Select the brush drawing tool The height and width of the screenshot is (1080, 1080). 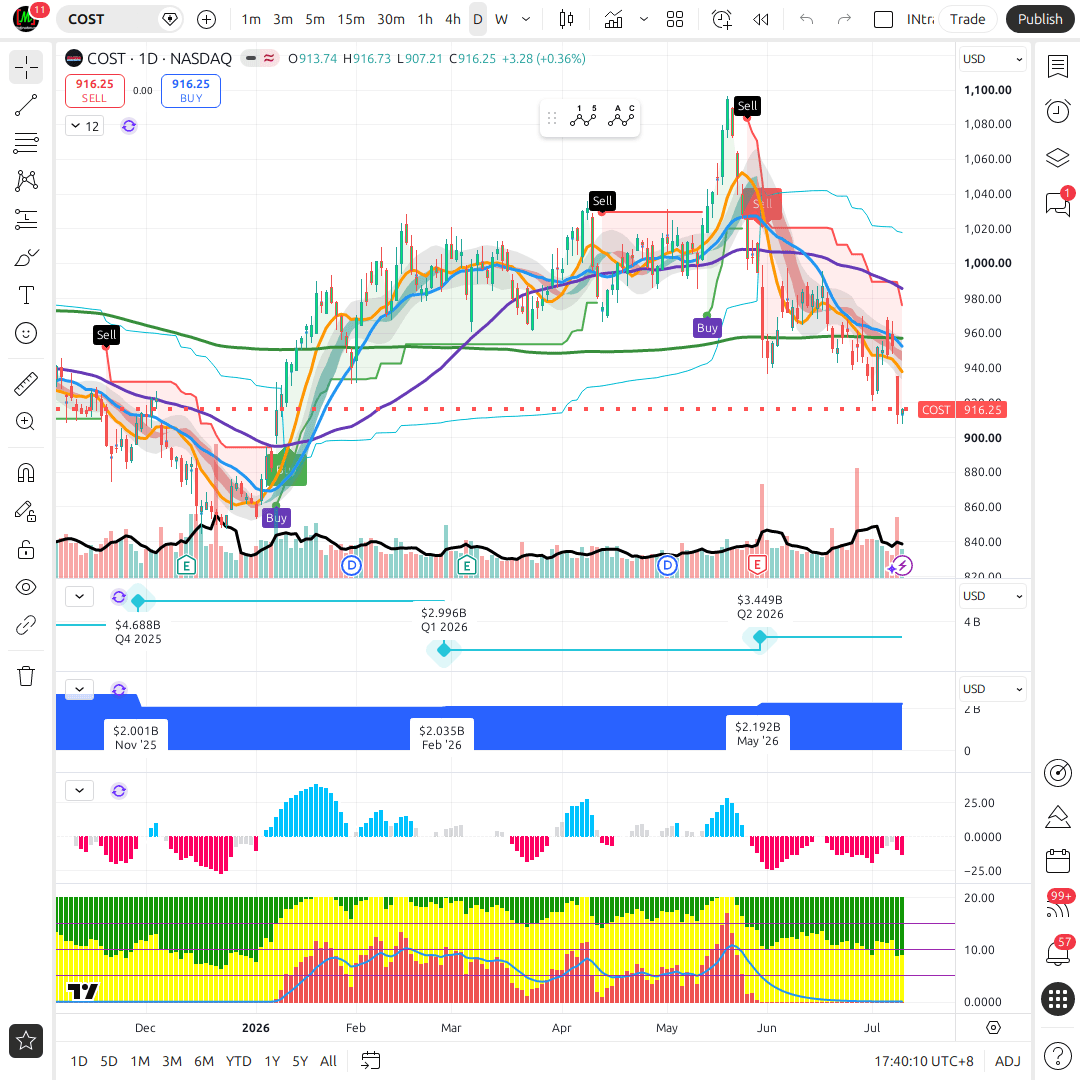click(26, 258)
